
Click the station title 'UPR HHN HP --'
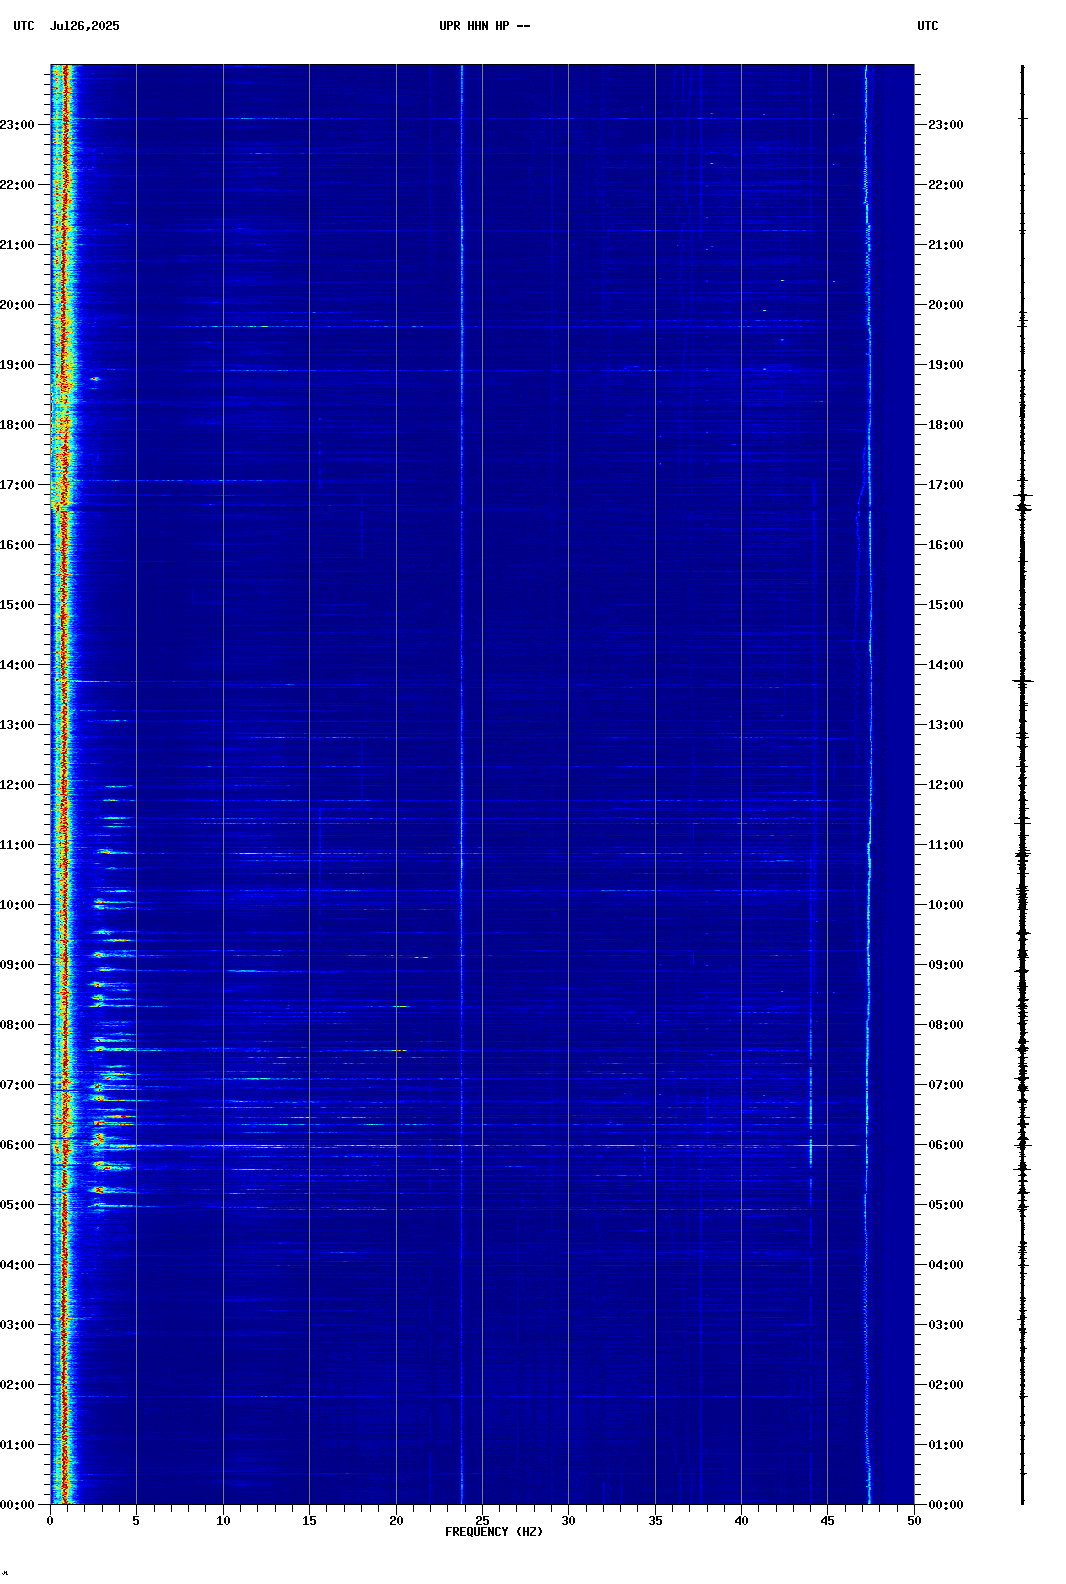tap(485, 26)
